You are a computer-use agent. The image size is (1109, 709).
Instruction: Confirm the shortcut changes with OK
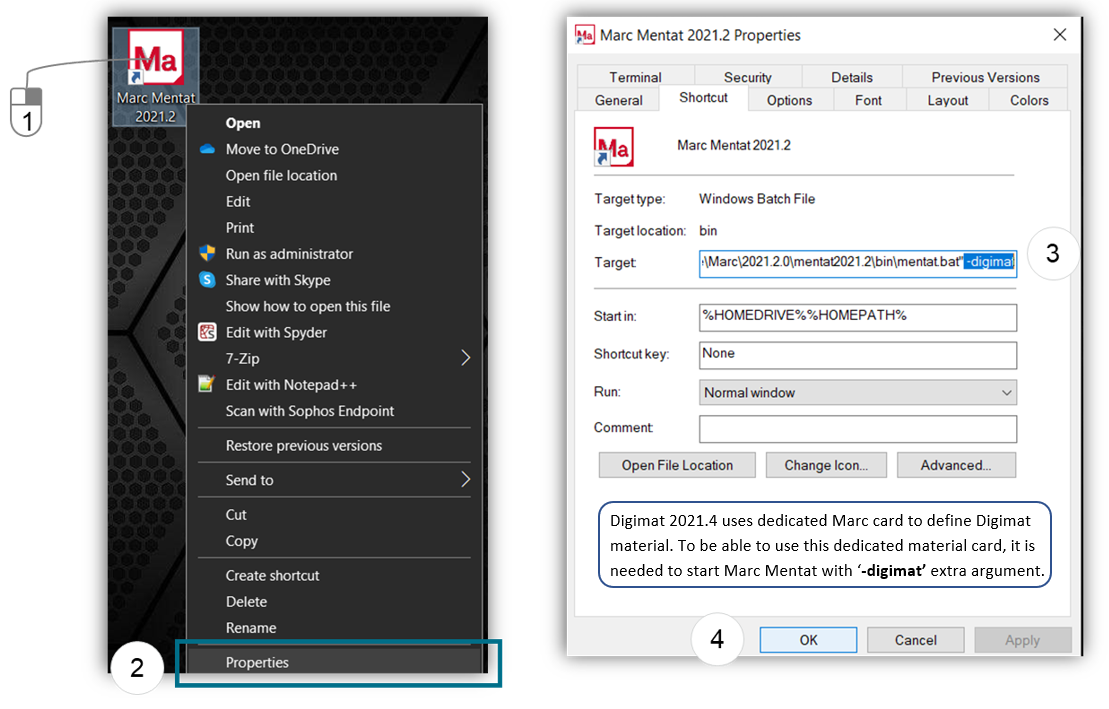(x=808, y=639)
